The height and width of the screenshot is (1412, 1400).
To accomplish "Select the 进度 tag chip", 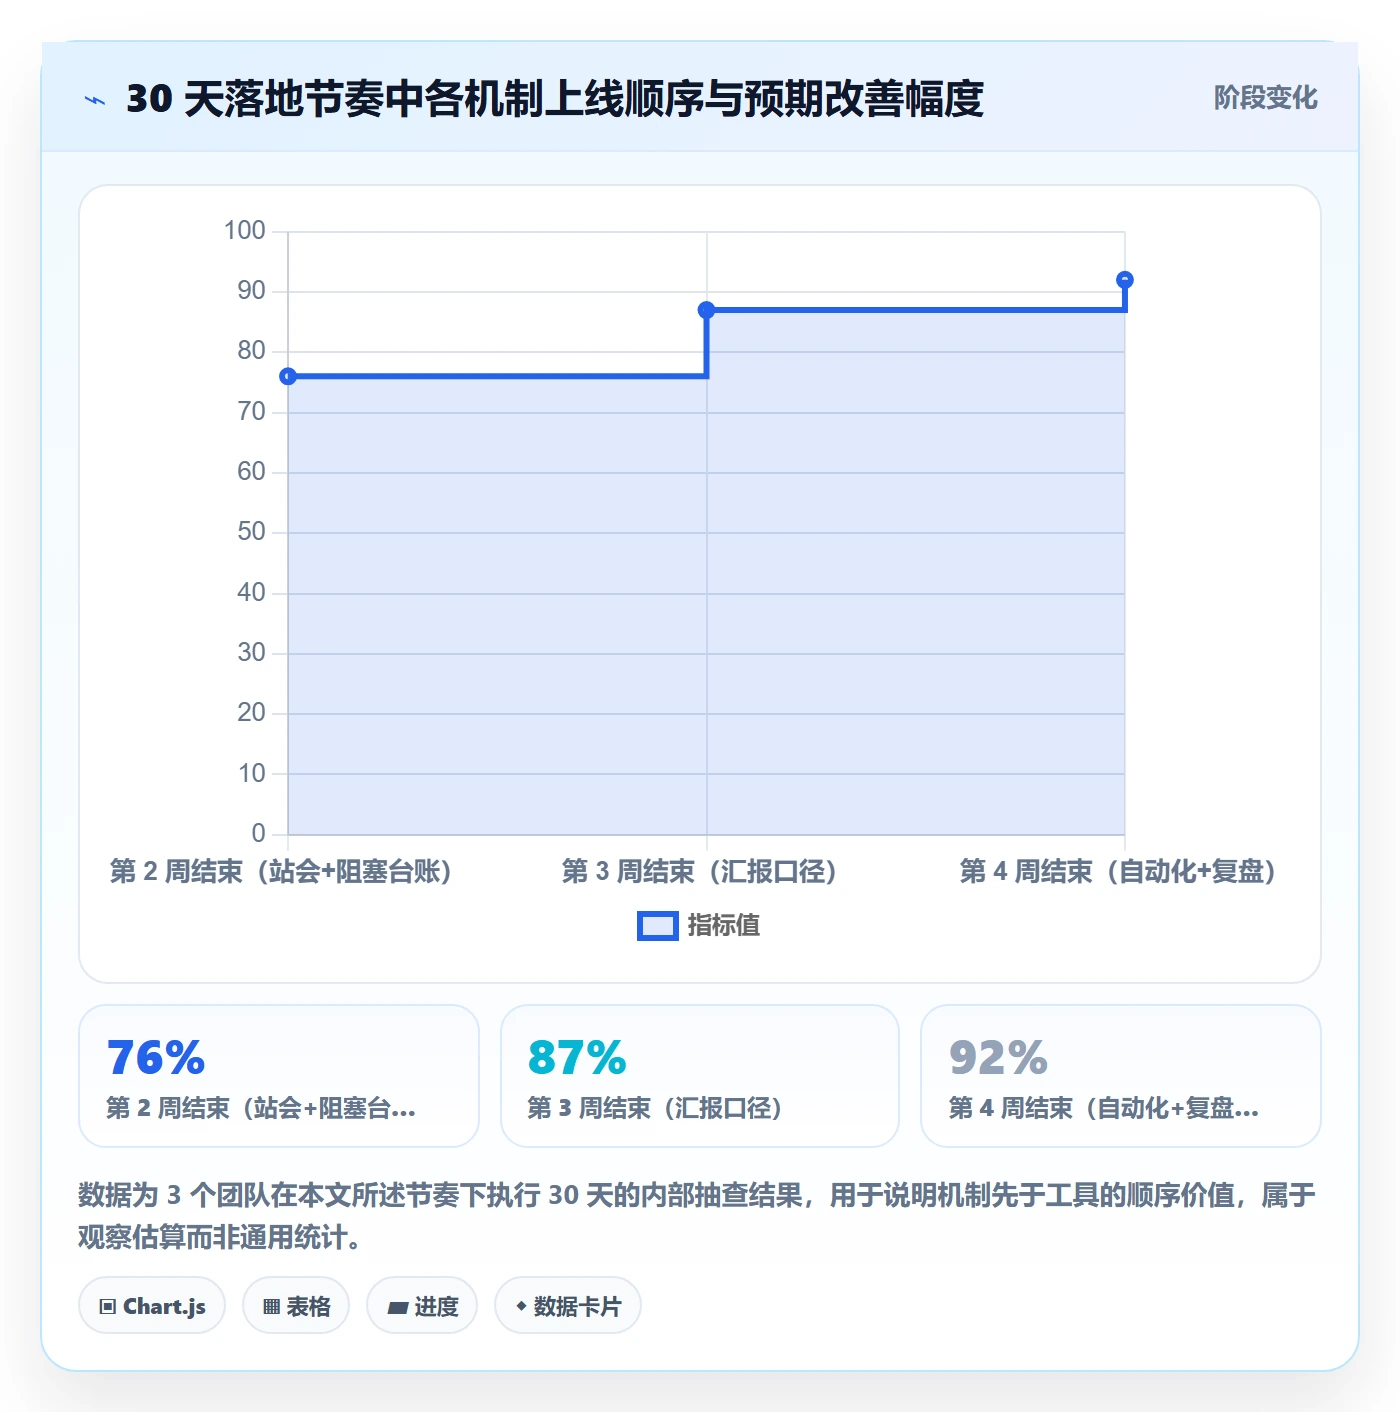I will [422, 1305].
